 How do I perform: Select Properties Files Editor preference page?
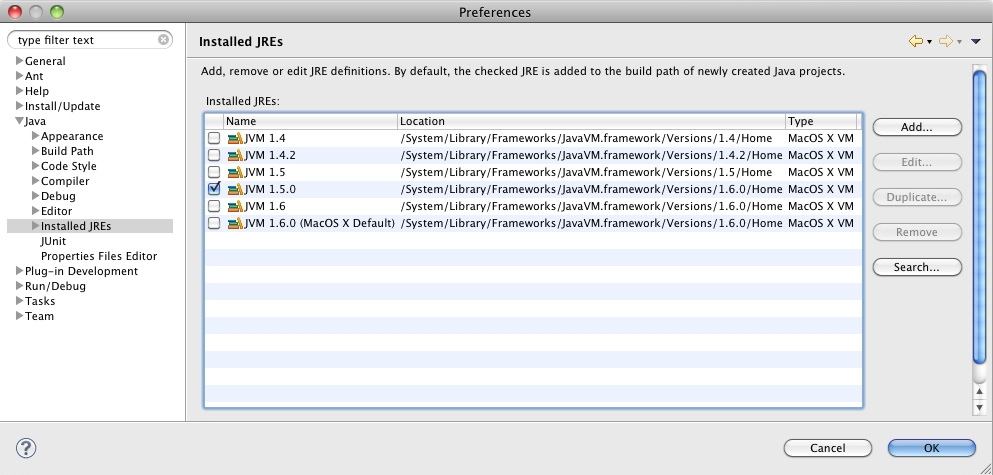98,256
